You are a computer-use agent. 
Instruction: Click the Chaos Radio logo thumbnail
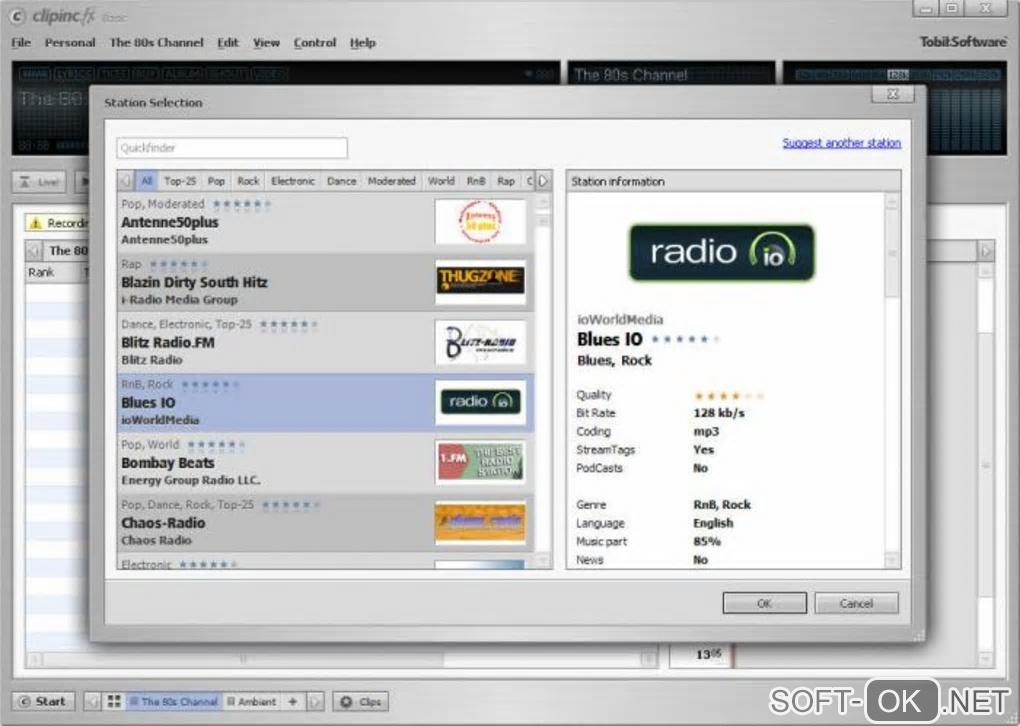tap(480, 522)
